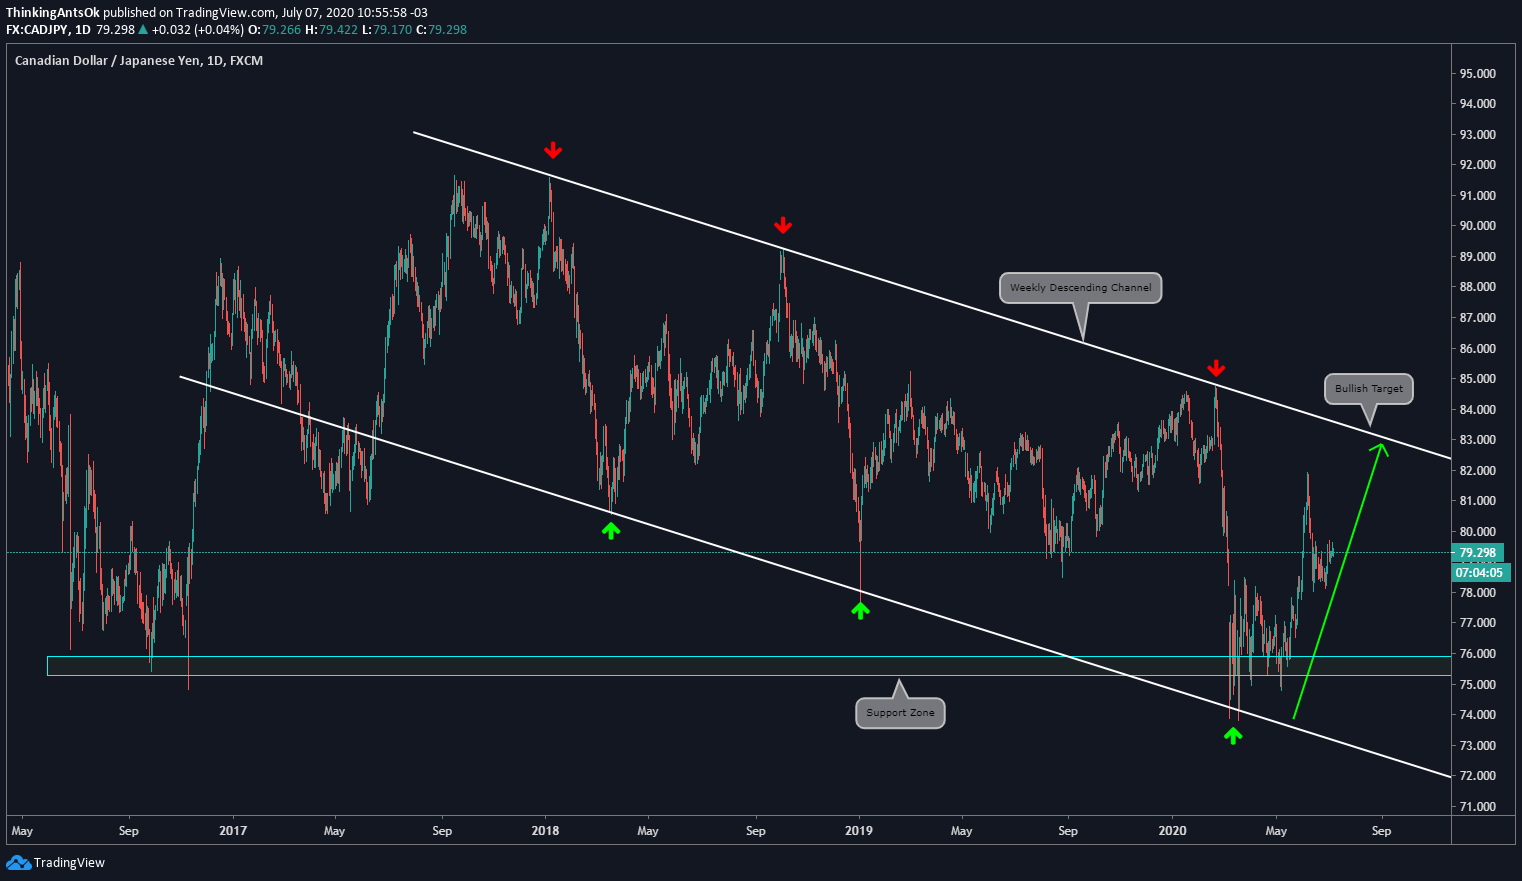The image size is (1522, 881).
Task: Click the close value C:79.298
Action: coord(441,30)
